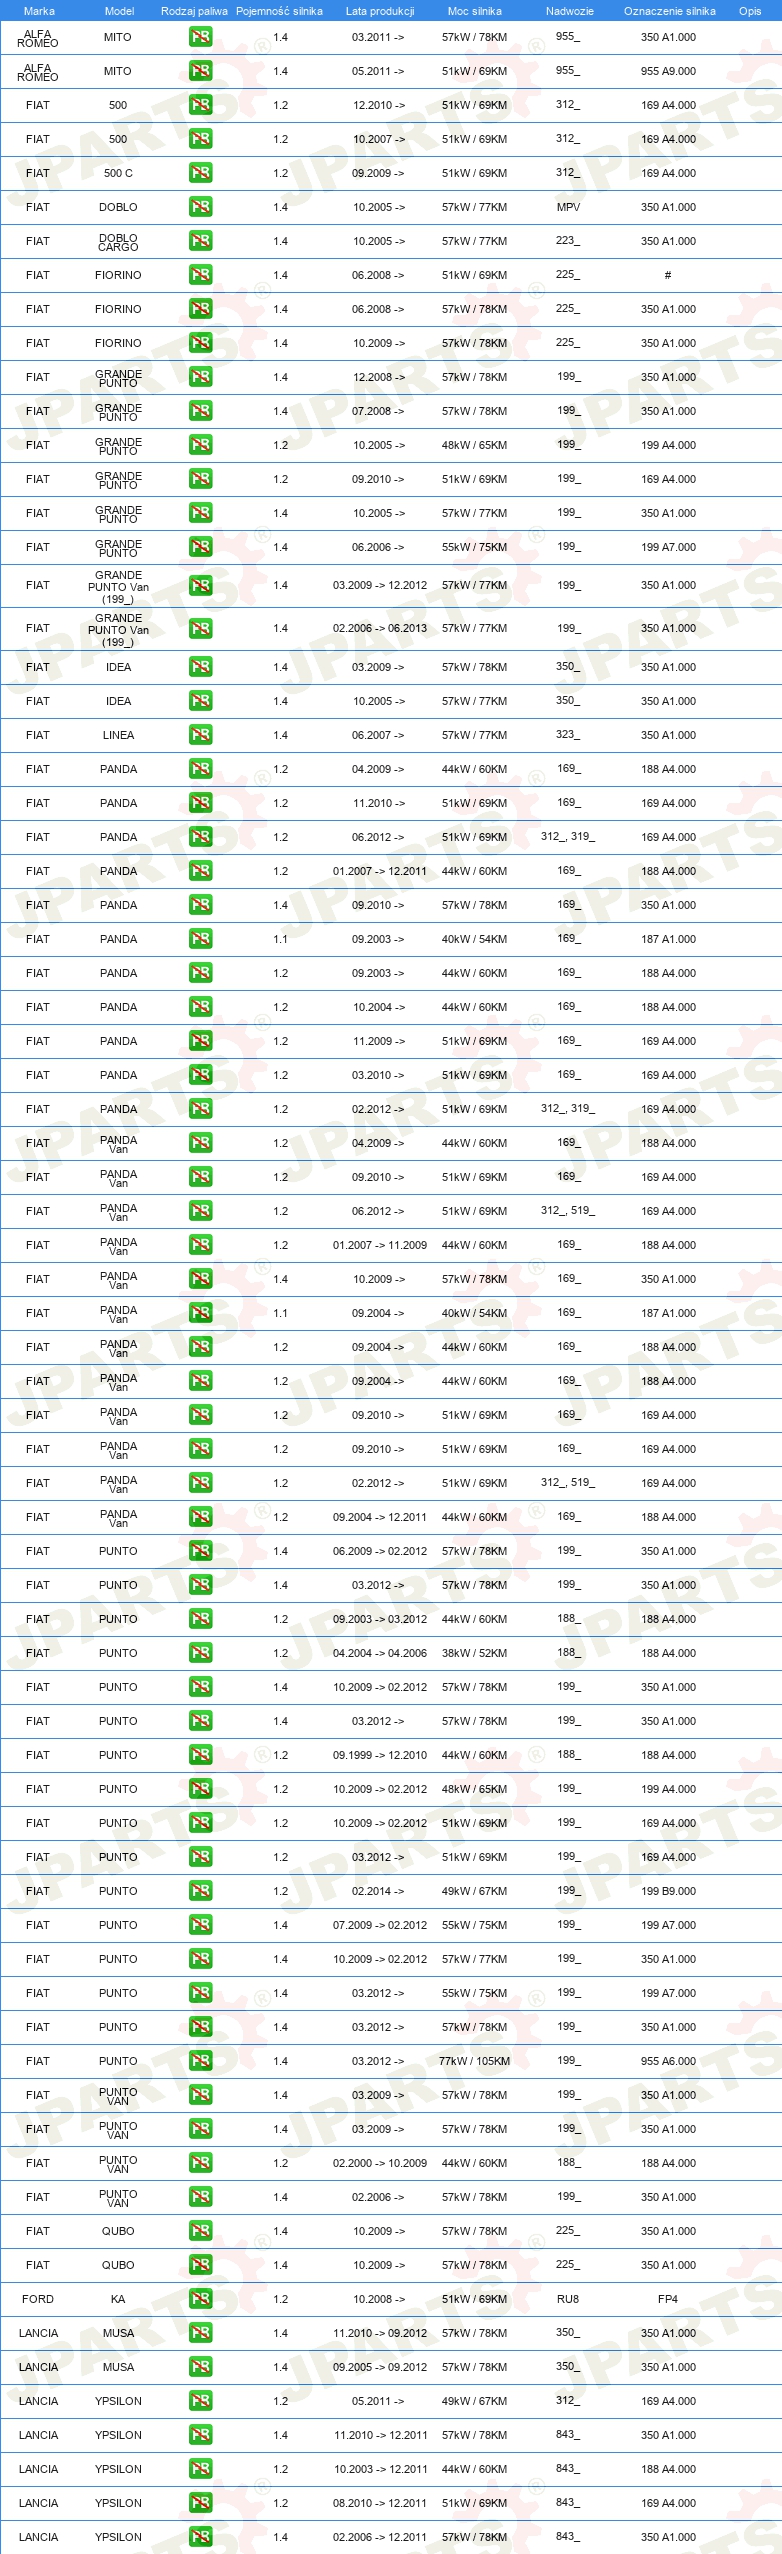Click production years '09.1999 -> 12.2010'
This screenshot has height=2554, width=782.
click(x=380, y=1755)
